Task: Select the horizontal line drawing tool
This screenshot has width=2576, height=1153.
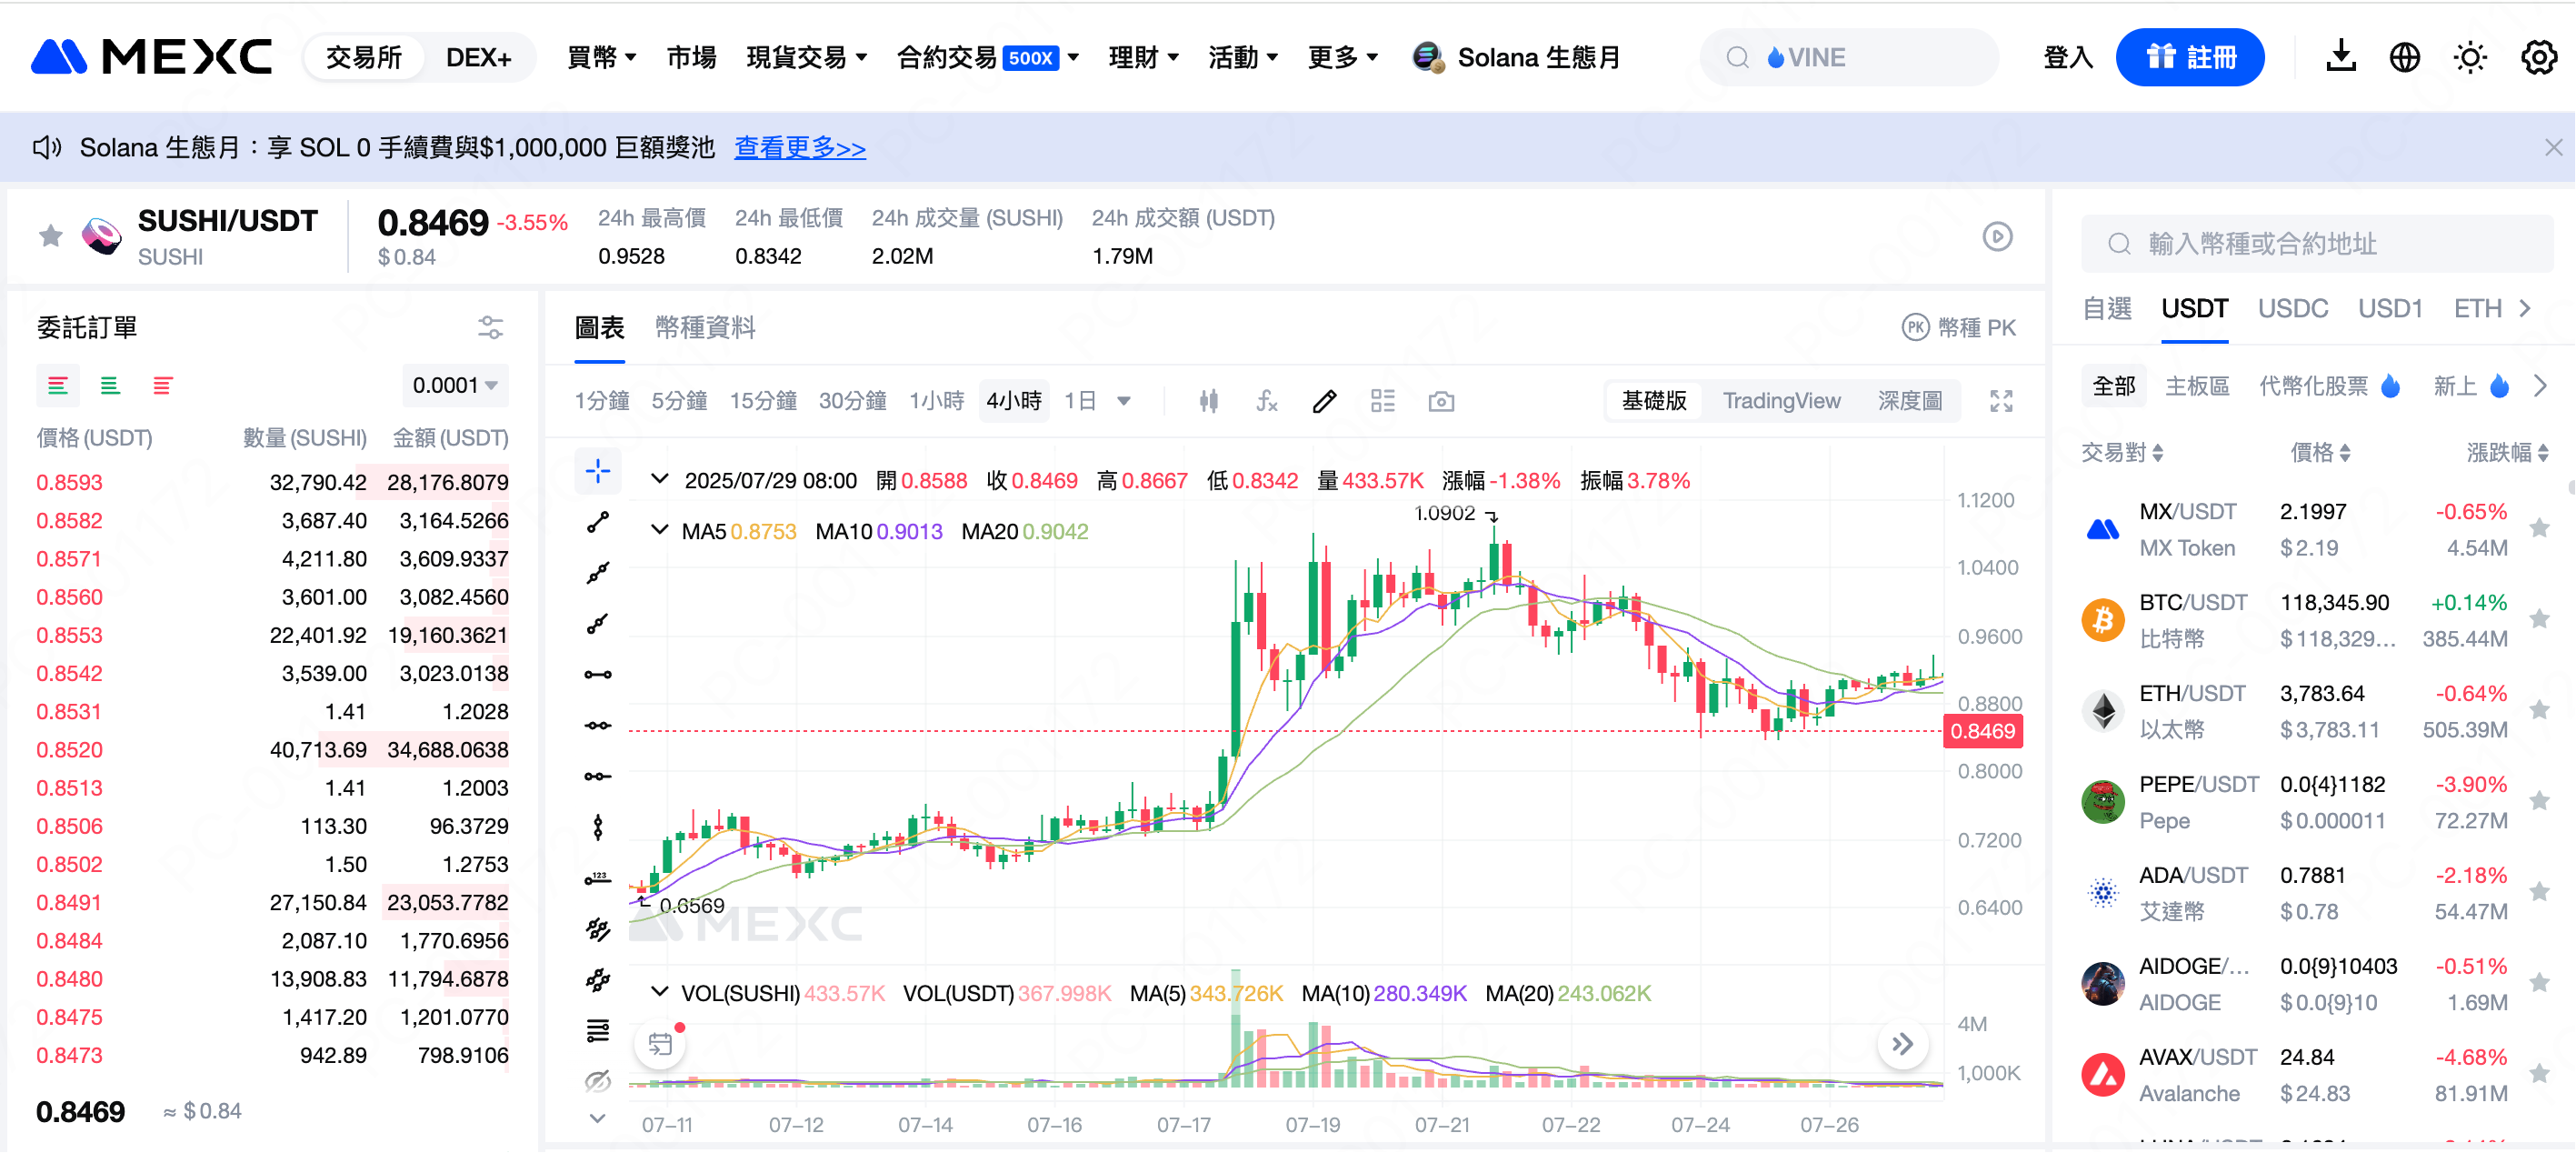Action: tap(598, 675)
